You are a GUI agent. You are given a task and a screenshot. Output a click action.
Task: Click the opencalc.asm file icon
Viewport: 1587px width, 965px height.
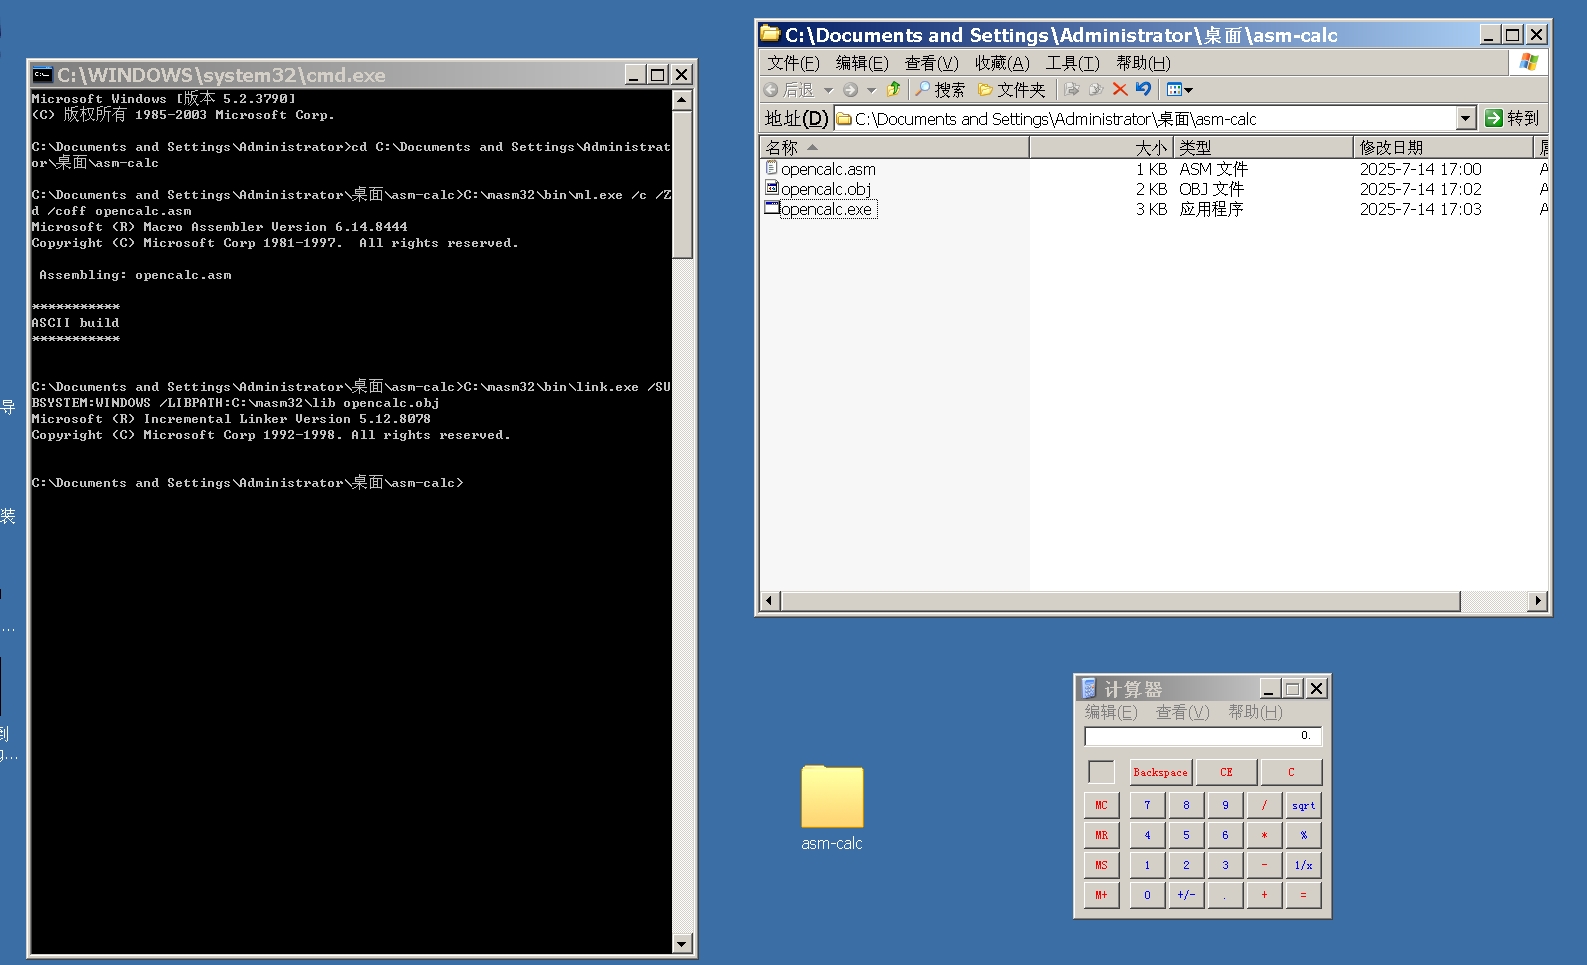772,168
